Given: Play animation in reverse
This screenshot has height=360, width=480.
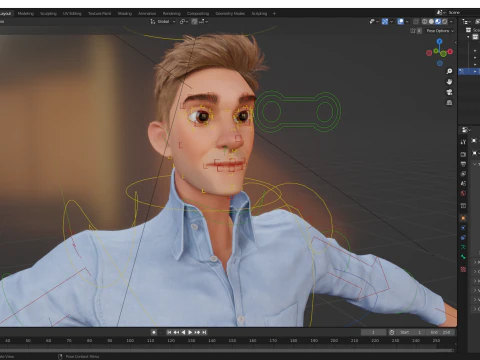Looking at the screenshot, I should point(183,332).
